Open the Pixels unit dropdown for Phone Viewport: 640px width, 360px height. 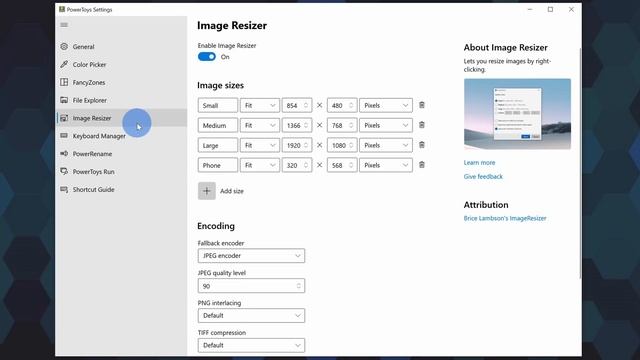[386, 165]
